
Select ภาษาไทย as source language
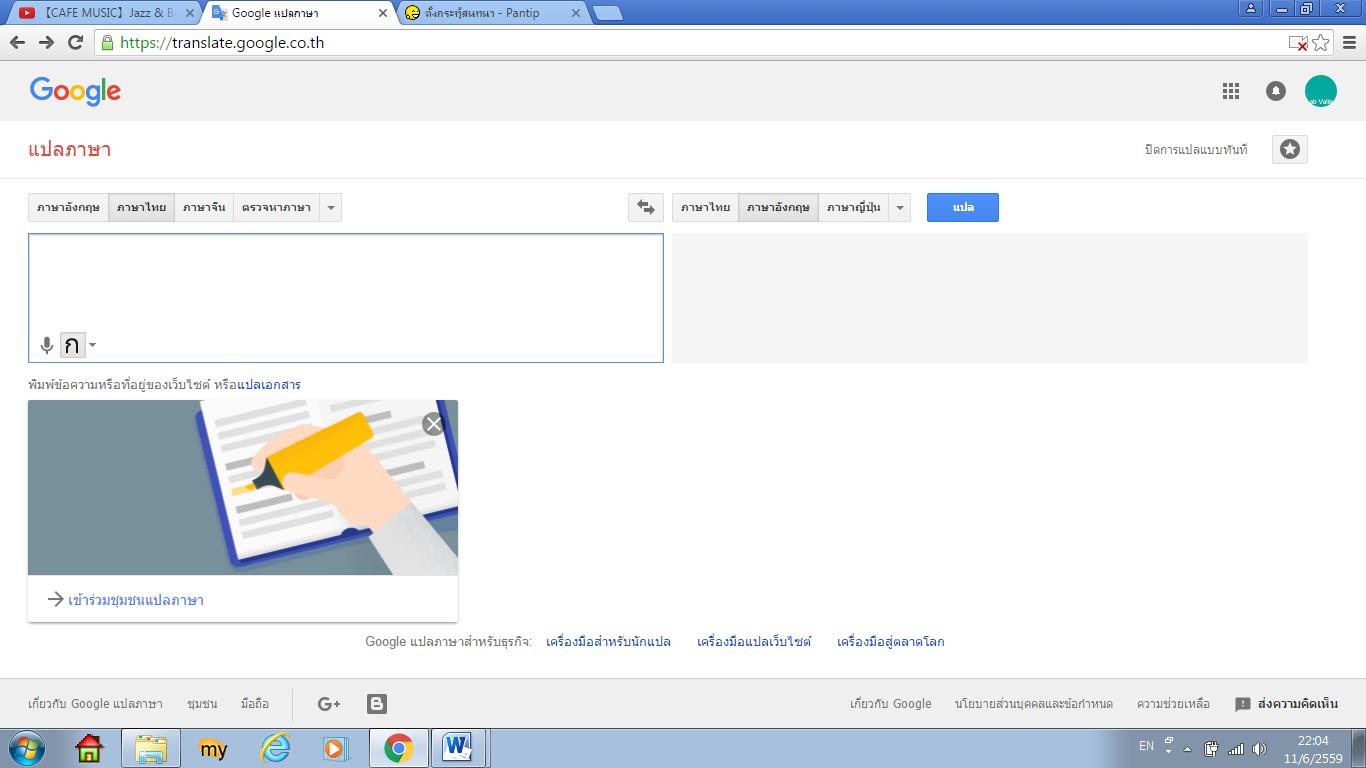point(141,208)
